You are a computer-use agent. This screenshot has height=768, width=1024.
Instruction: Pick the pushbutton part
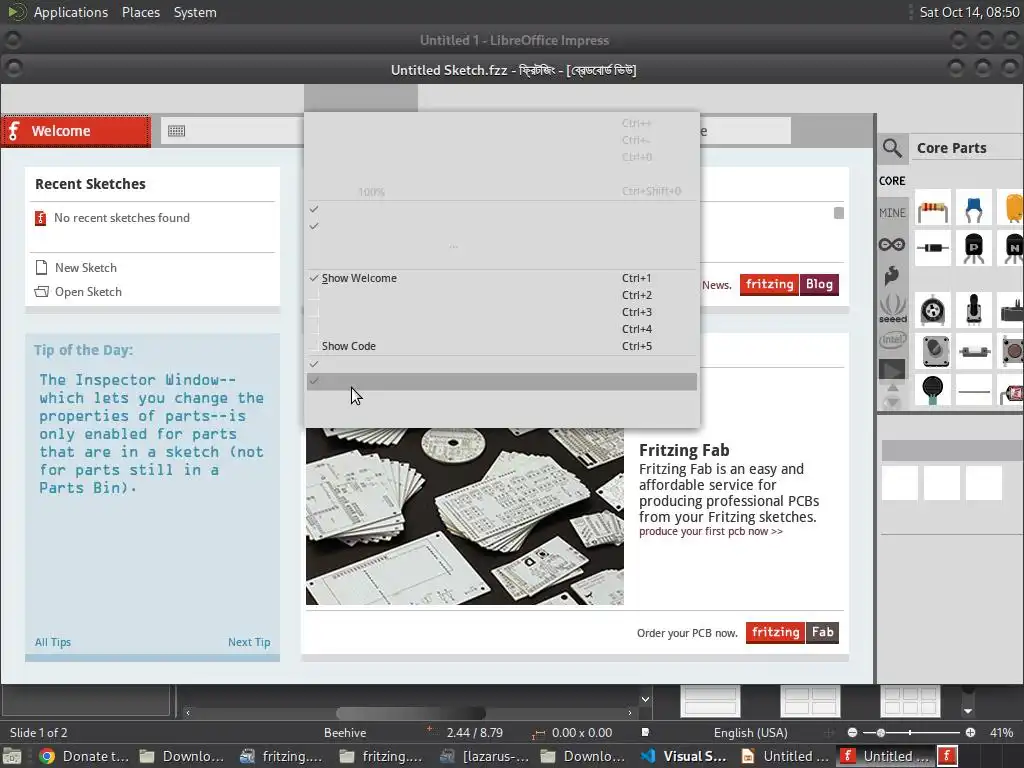[x=1012, y=351]
